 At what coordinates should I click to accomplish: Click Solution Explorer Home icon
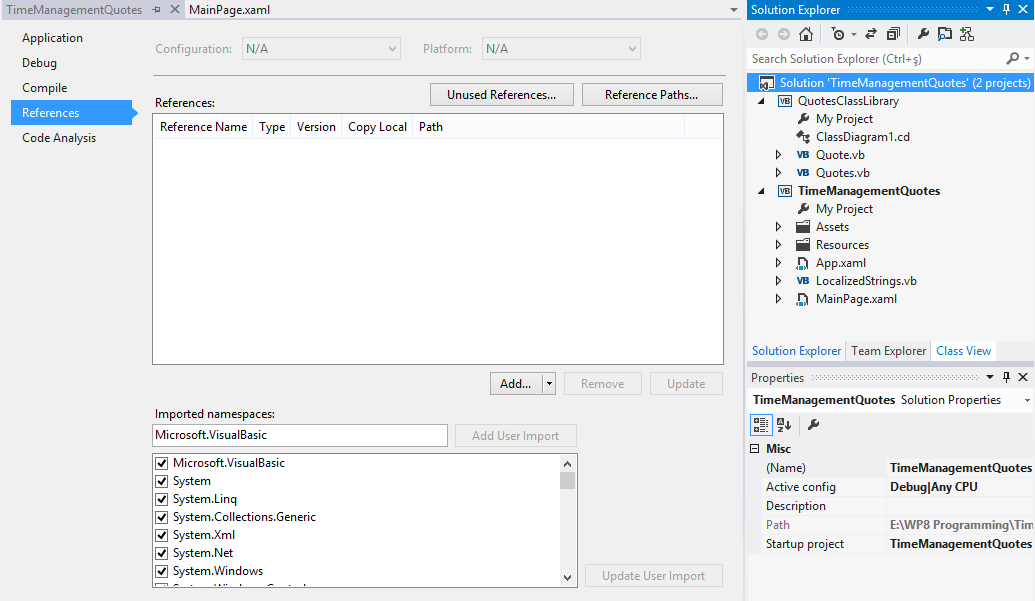pos(805,34)
